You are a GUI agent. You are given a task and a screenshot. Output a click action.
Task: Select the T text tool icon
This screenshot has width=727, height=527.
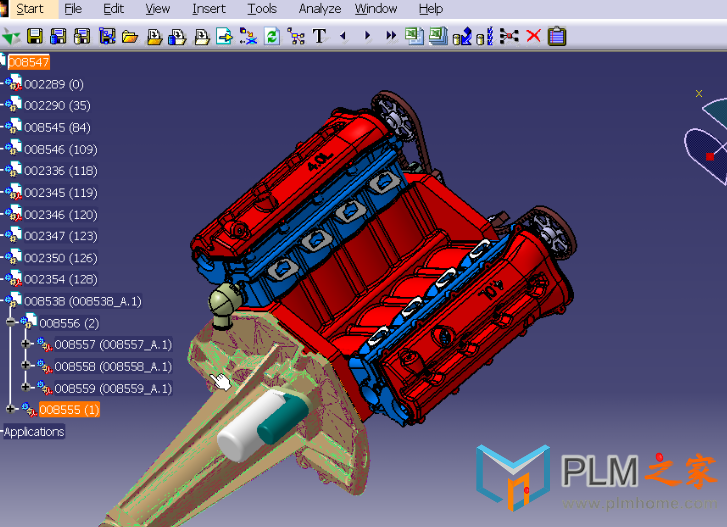(x=319, y=36)
